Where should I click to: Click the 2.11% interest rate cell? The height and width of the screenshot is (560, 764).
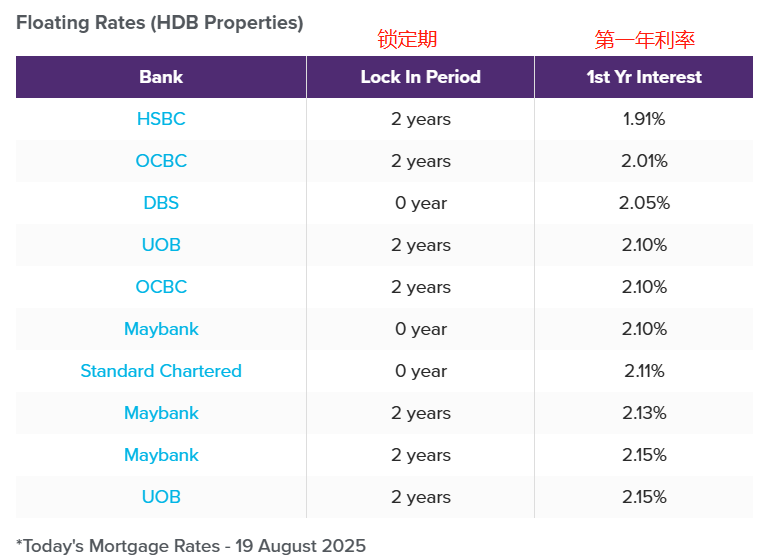tap(644, 371)
